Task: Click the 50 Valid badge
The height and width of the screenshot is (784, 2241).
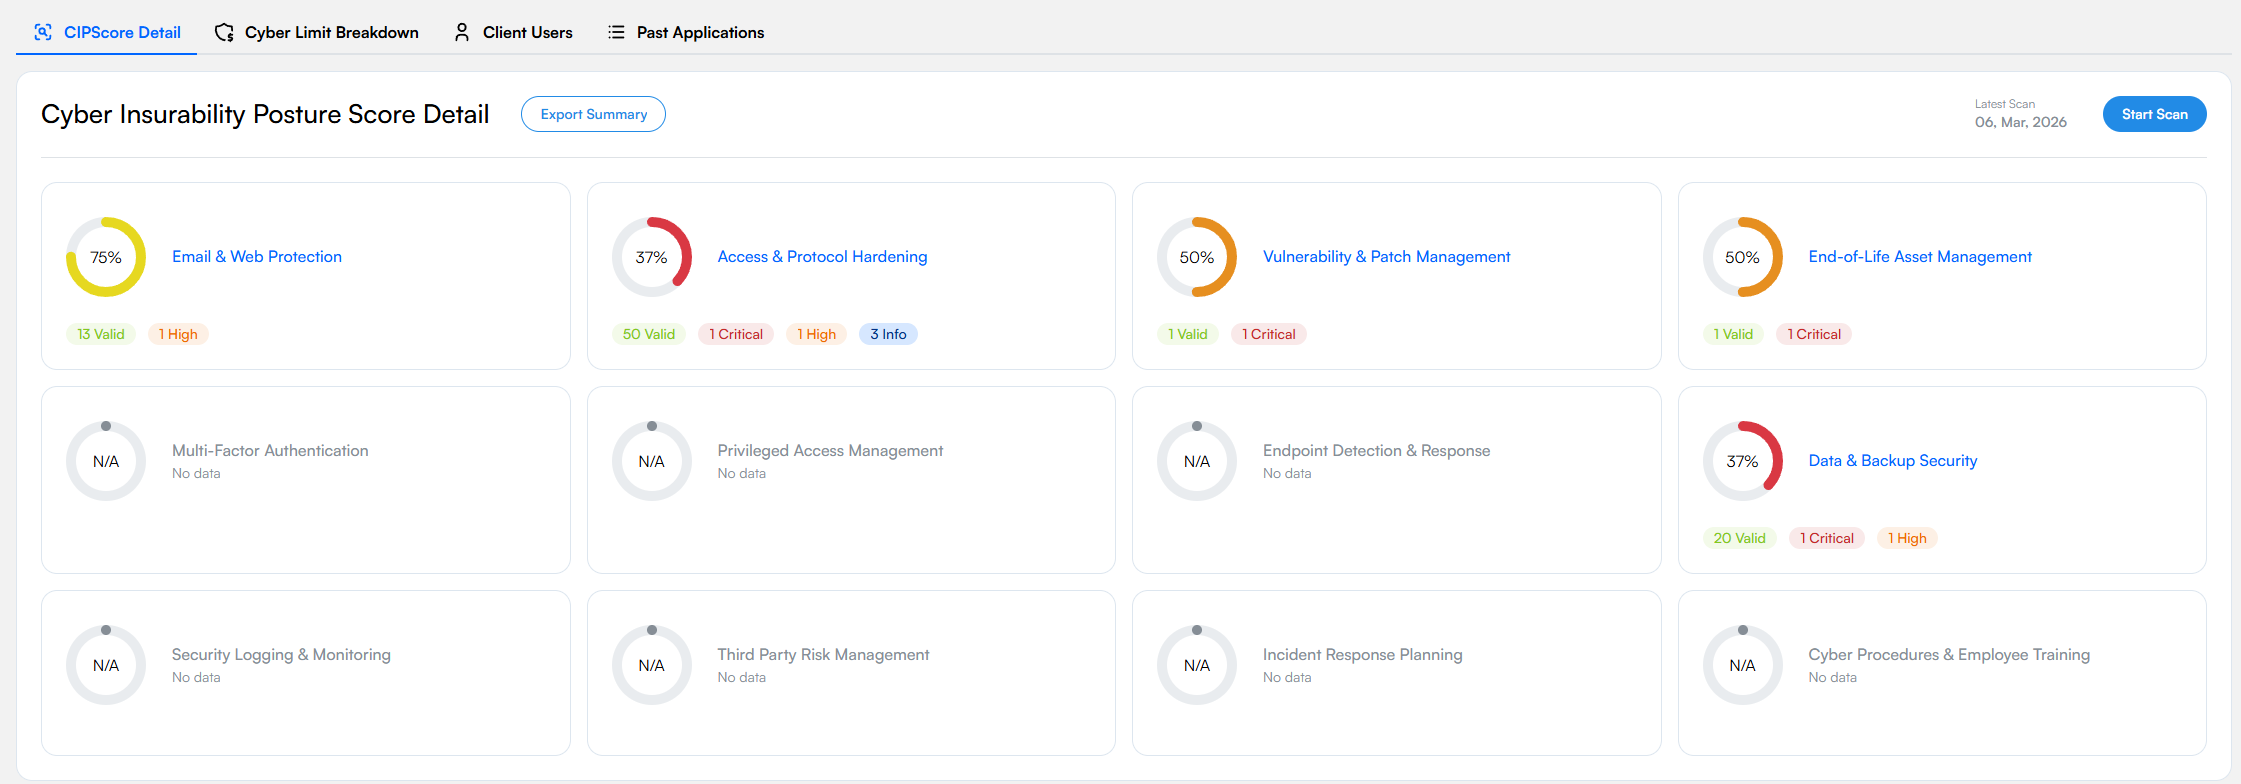Action: point(649,334)
